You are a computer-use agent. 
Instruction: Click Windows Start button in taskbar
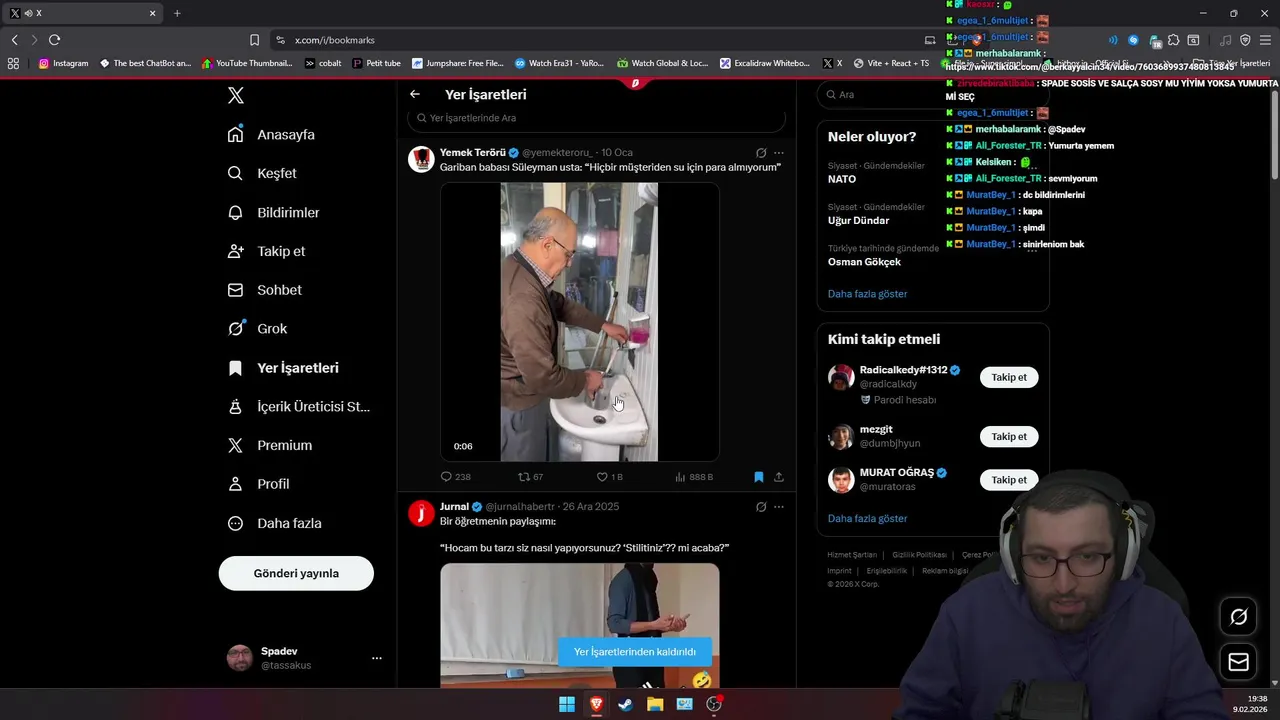[567, 704]
